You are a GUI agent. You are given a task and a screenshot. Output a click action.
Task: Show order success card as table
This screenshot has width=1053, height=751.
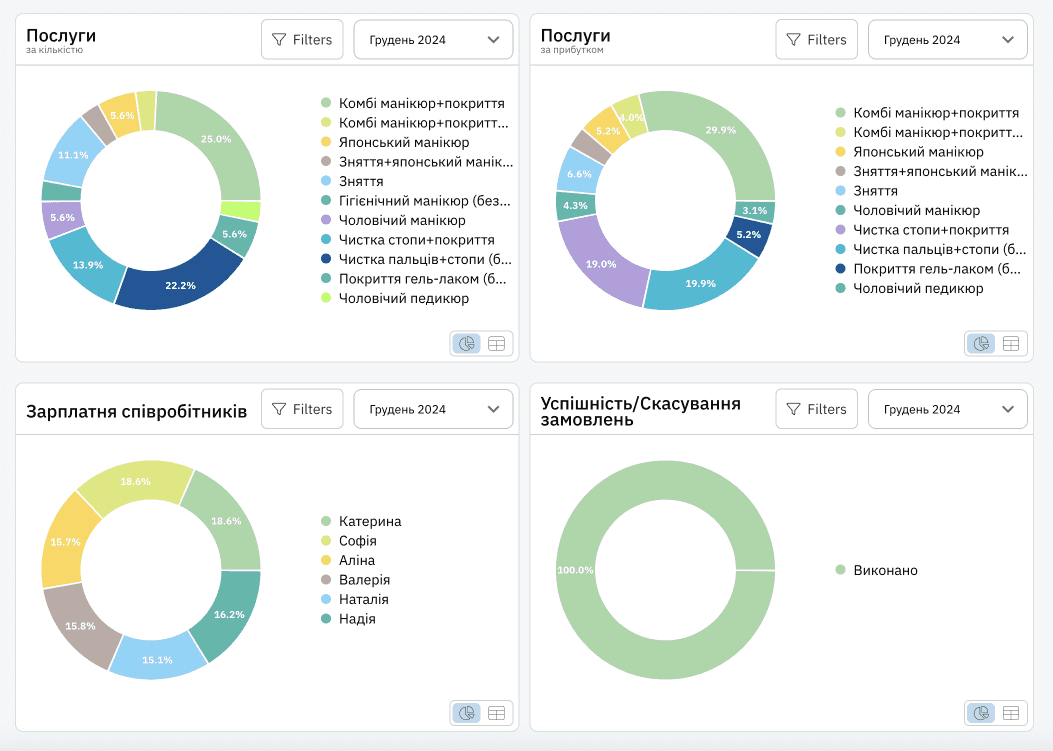1011,713
